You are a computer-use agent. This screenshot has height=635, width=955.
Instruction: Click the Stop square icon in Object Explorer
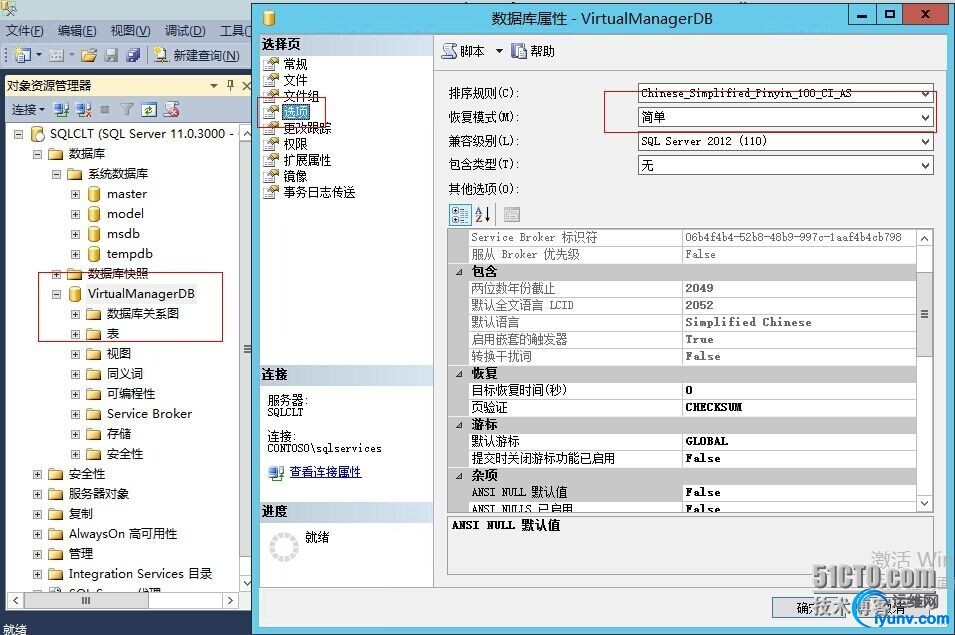click(105, 110)
